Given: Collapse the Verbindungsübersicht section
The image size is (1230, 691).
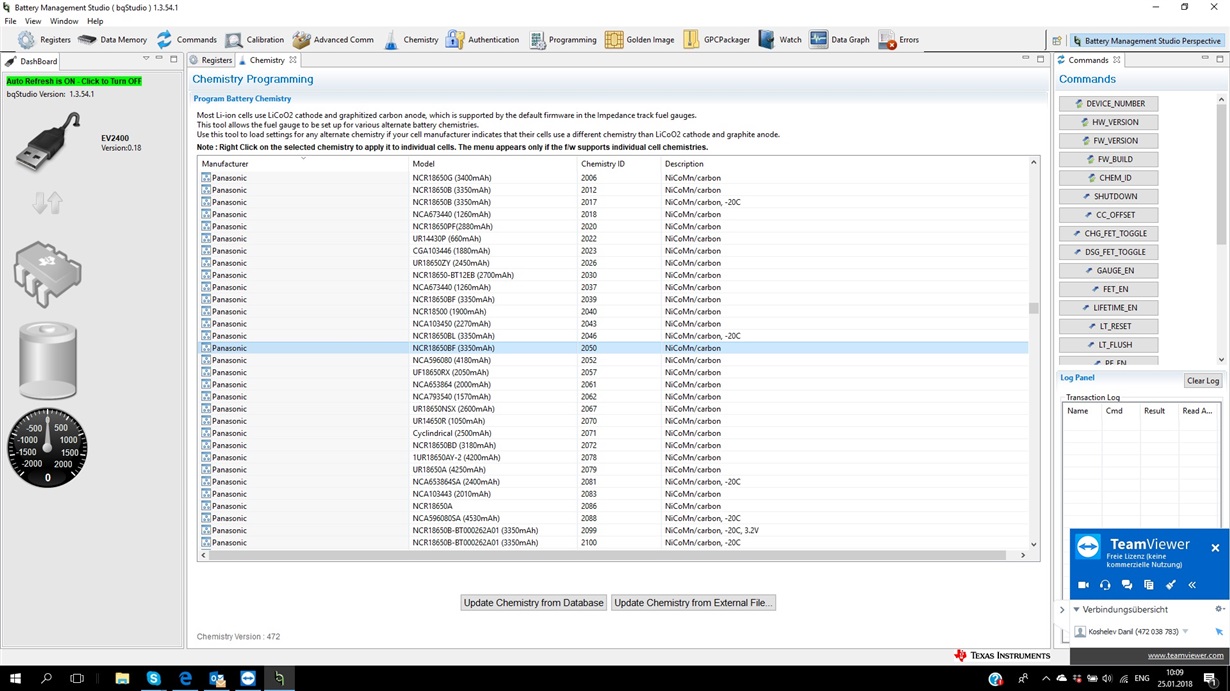Looking at the screenshot, I should (1077, 609).
